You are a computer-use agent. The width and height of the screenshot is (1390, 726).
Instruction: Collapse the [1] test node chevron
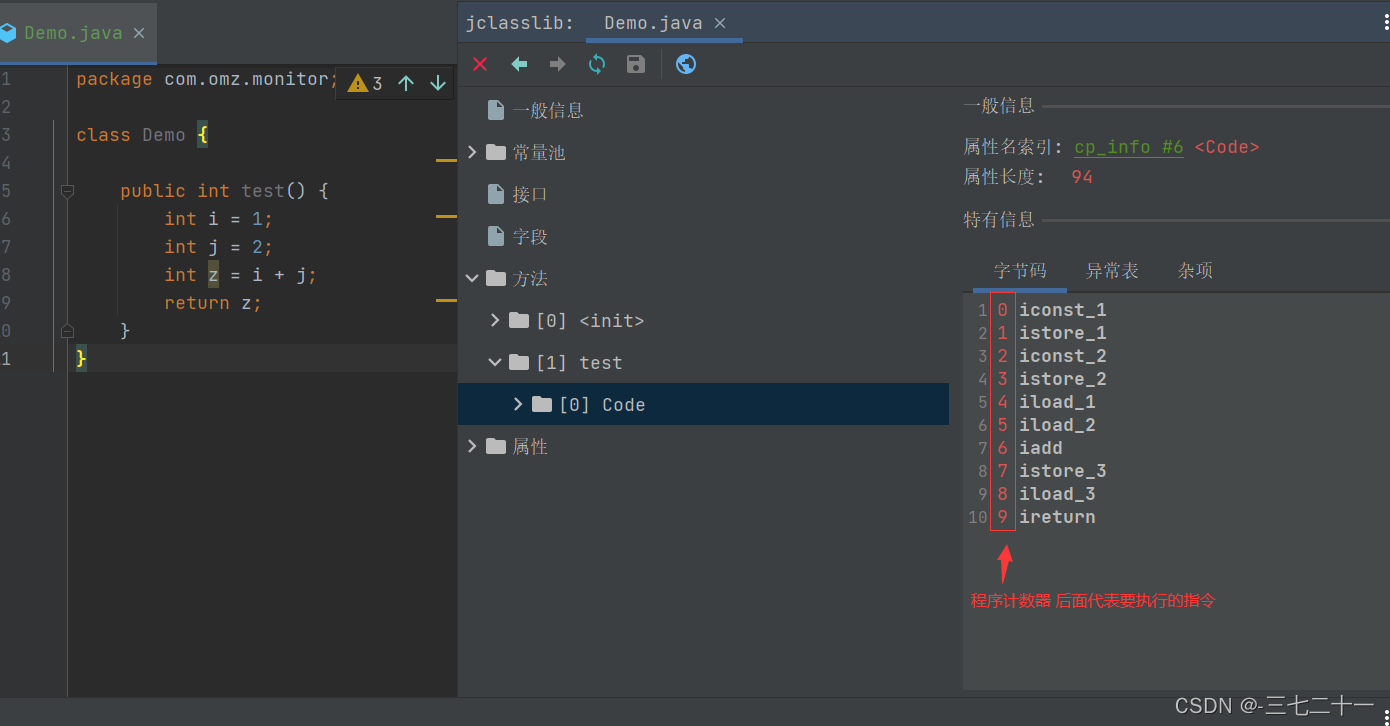(x=495, y=362)
